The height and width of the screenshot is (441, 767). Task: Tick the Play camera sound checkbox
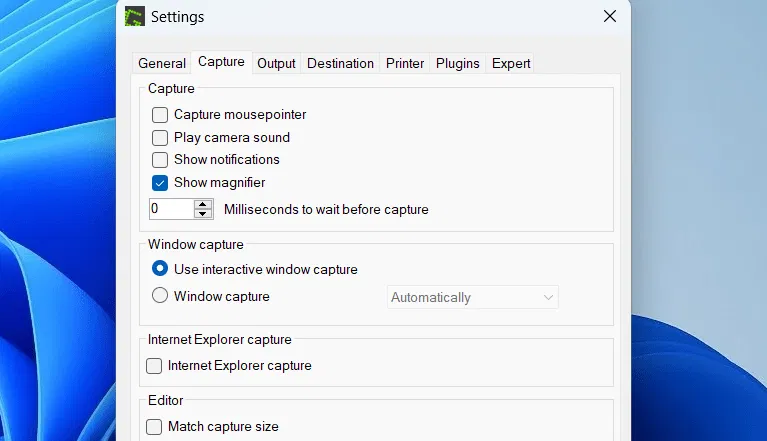click(x=160, y=138)
